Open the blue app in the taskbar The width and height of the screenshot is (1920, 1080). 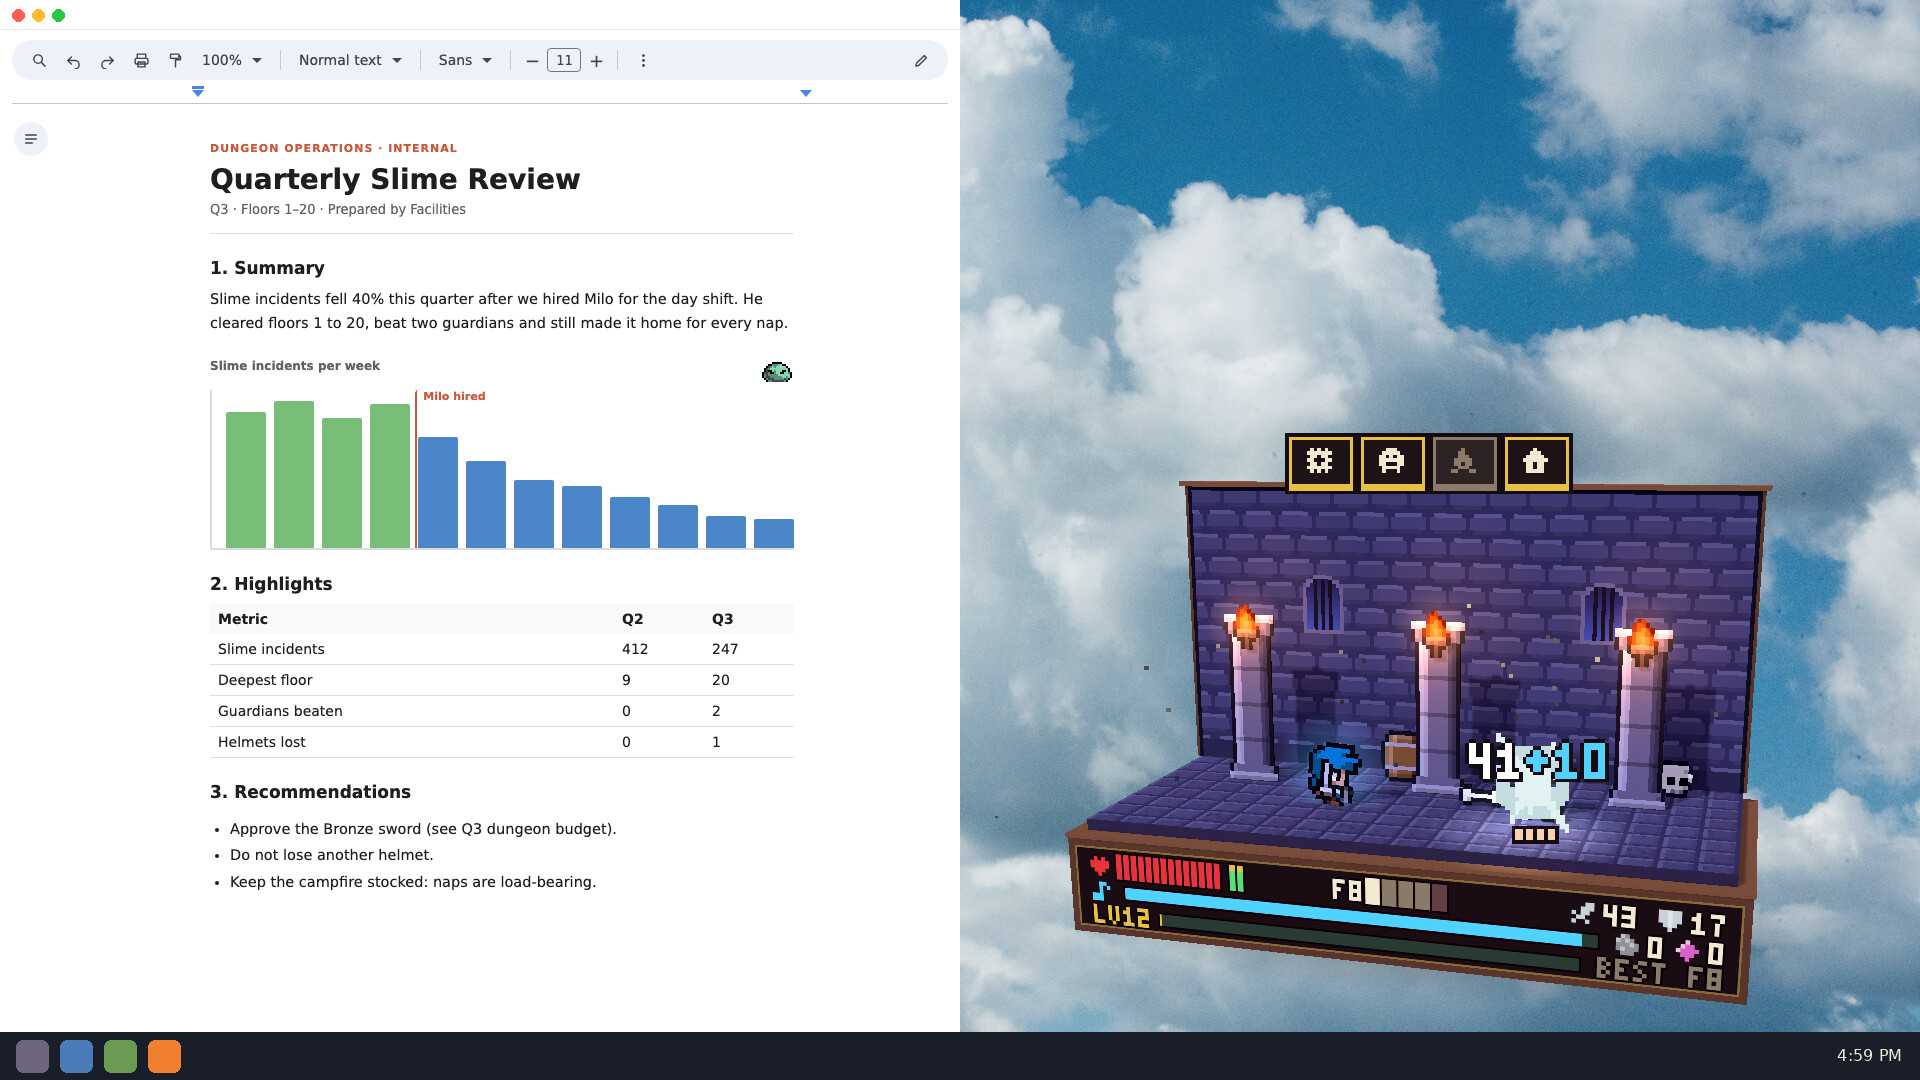click(76, 1056)
